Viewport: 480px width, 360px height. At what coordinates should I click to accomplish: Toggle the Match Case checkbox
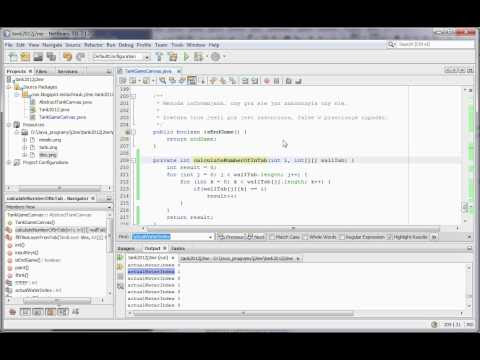click(272, 237)
